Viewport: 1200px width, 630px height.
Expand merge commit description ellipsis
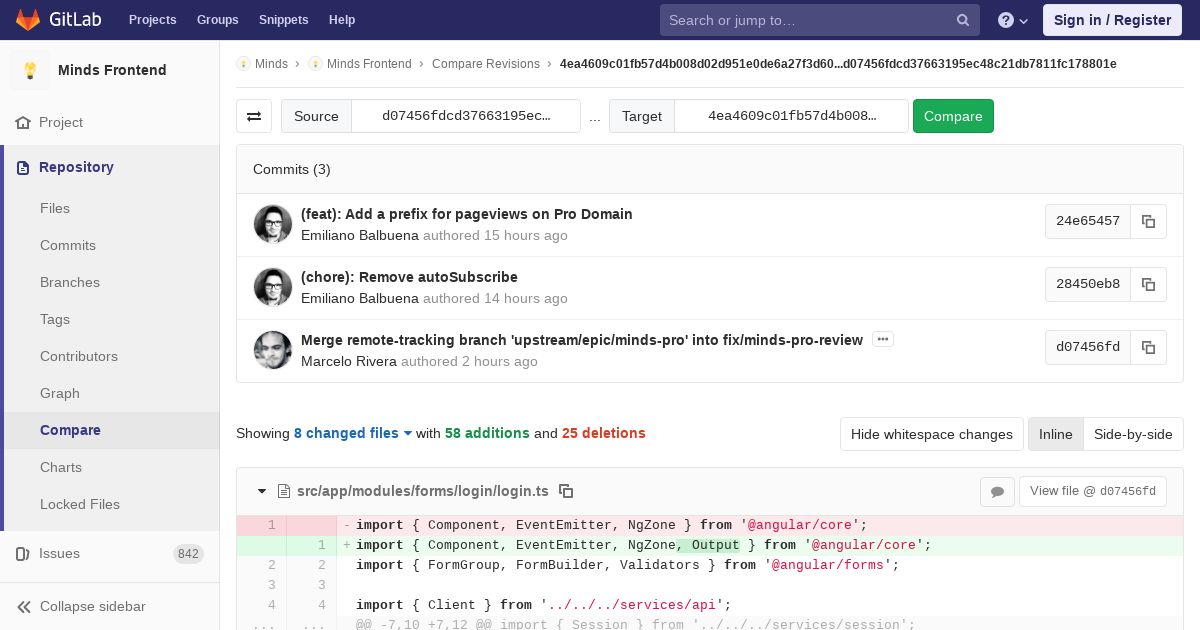(882, 339)
